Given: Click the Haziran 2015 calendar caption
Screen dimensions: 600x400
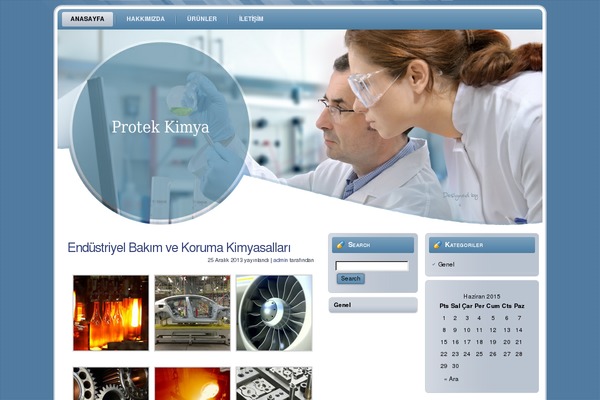Looking at the screenshot, I should coord(482,296).
